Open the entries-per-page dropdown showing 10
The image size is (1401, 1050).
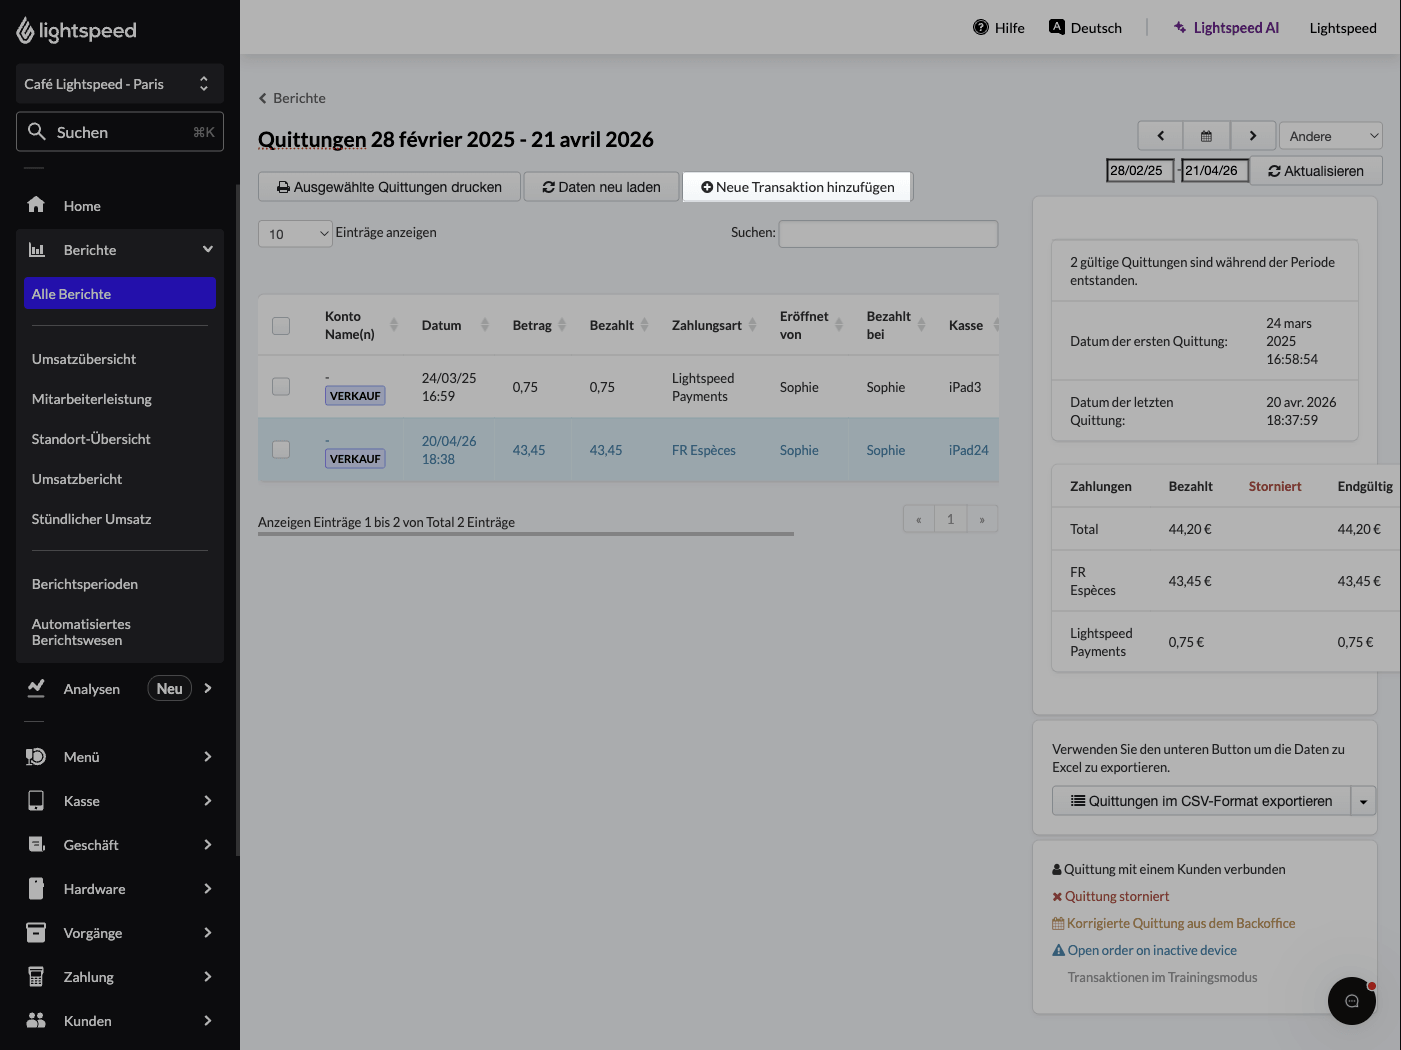295,233
